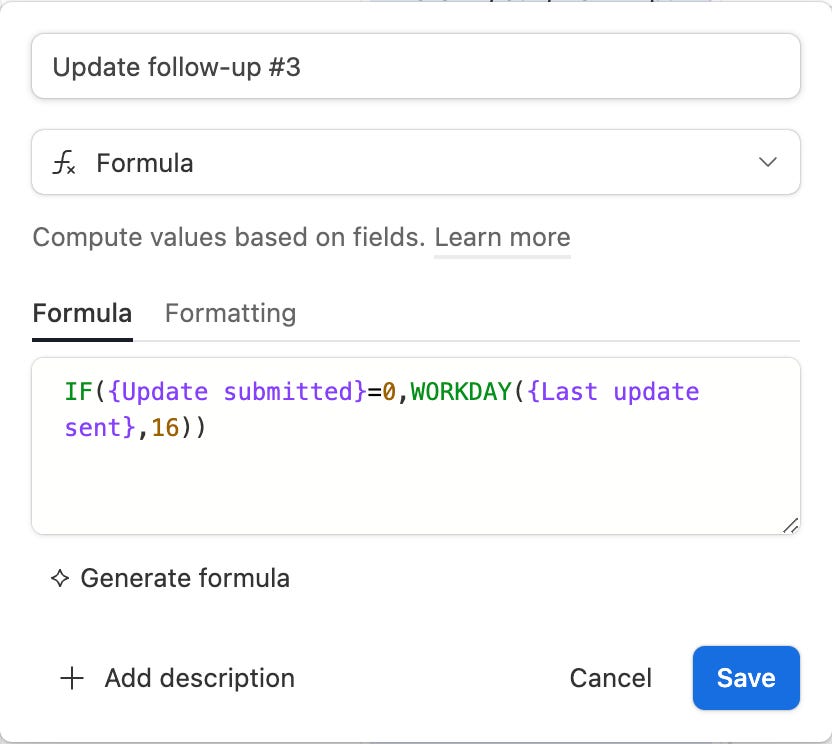Click the field name input 'Update follow-up #3'
The width and height of the screenshot is (832, 744).
click(415, 67)
